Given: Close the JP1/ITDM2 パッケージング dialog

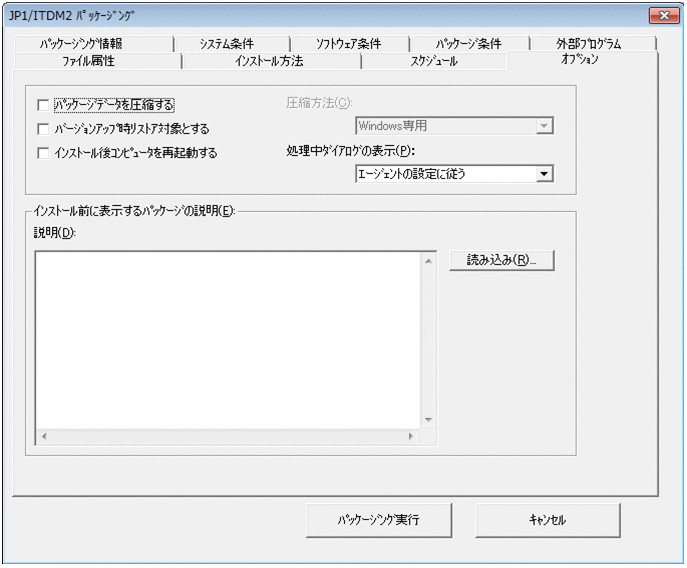Looking at the screenshot, I should point(664,16).
